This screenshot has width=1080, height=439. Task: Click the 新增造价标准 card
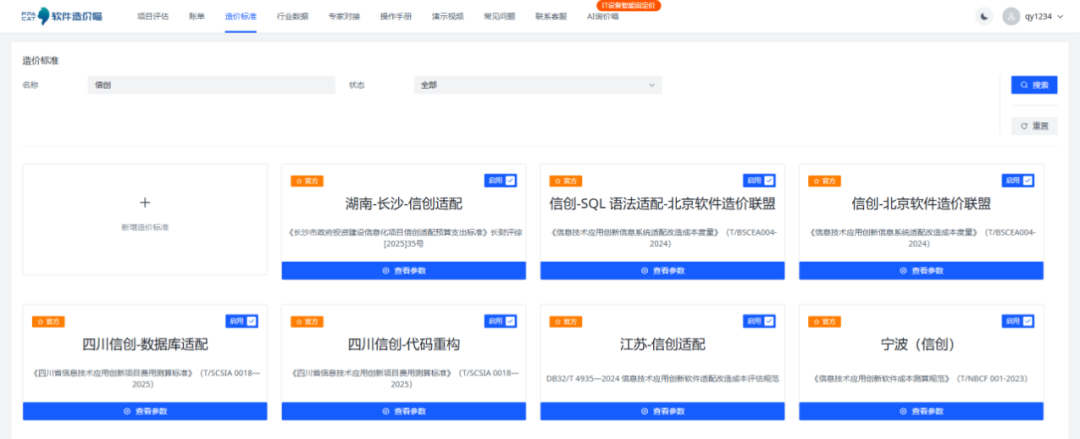[145, 219]
